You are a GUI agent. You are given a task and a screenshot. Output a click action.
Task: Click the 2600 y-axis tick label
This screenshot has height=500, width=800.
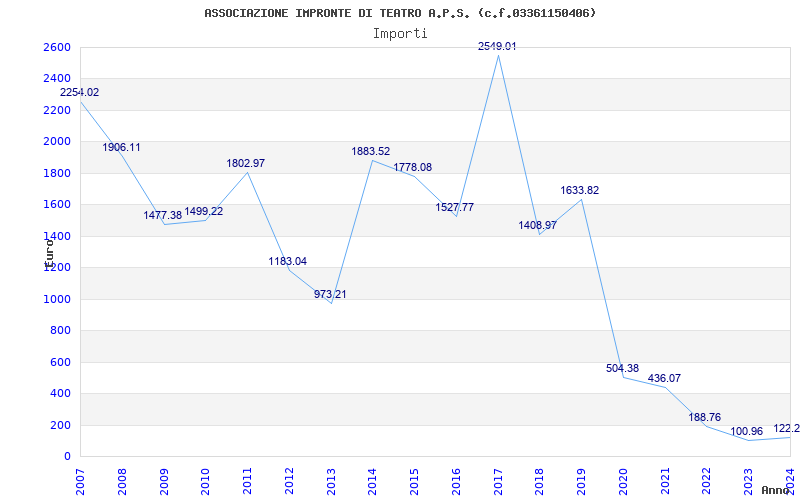(x=57, y=47)
